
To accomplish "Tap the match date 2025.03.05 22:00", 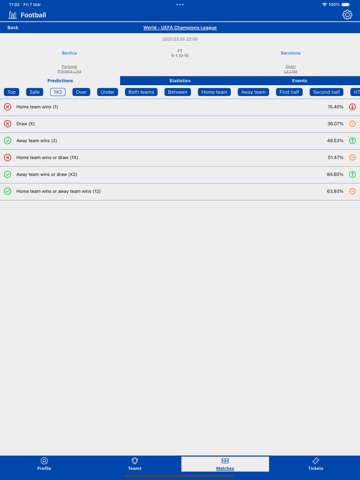I will tap(180, 39).
